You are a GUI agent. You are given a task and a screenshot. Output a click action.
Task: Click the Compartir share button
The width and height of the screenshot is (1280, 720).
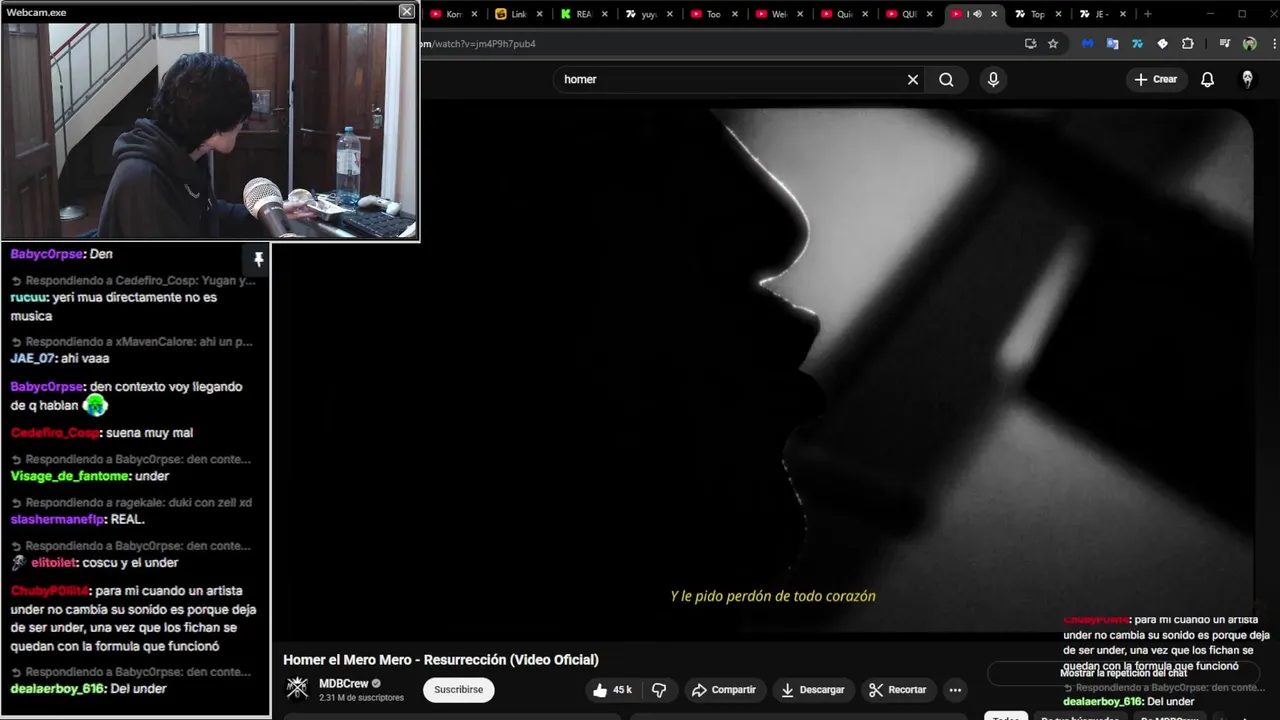point(724,690)
